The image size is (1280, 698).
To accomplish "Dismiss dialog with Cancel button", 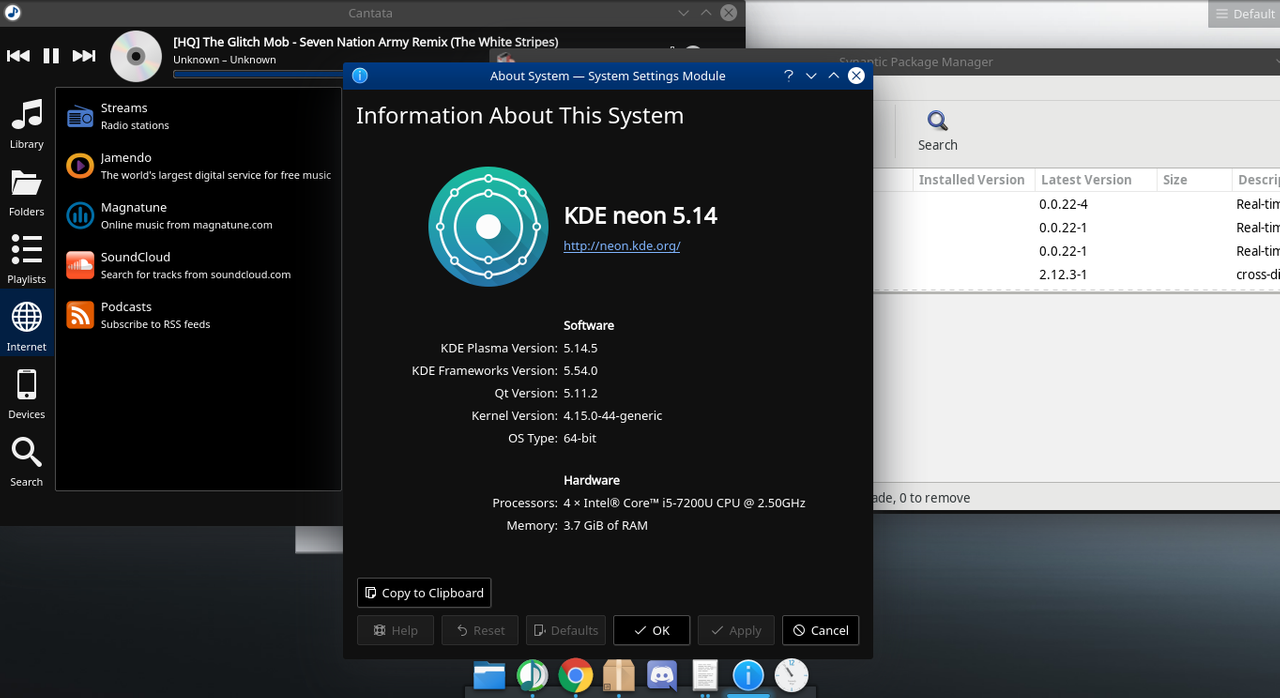I will click(821, 630).
